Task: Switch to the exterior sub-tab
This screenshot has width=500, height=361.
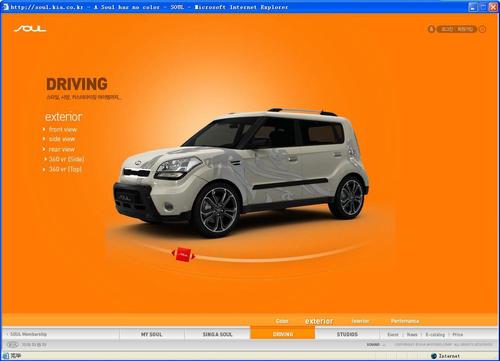Action: coord(319,321)
